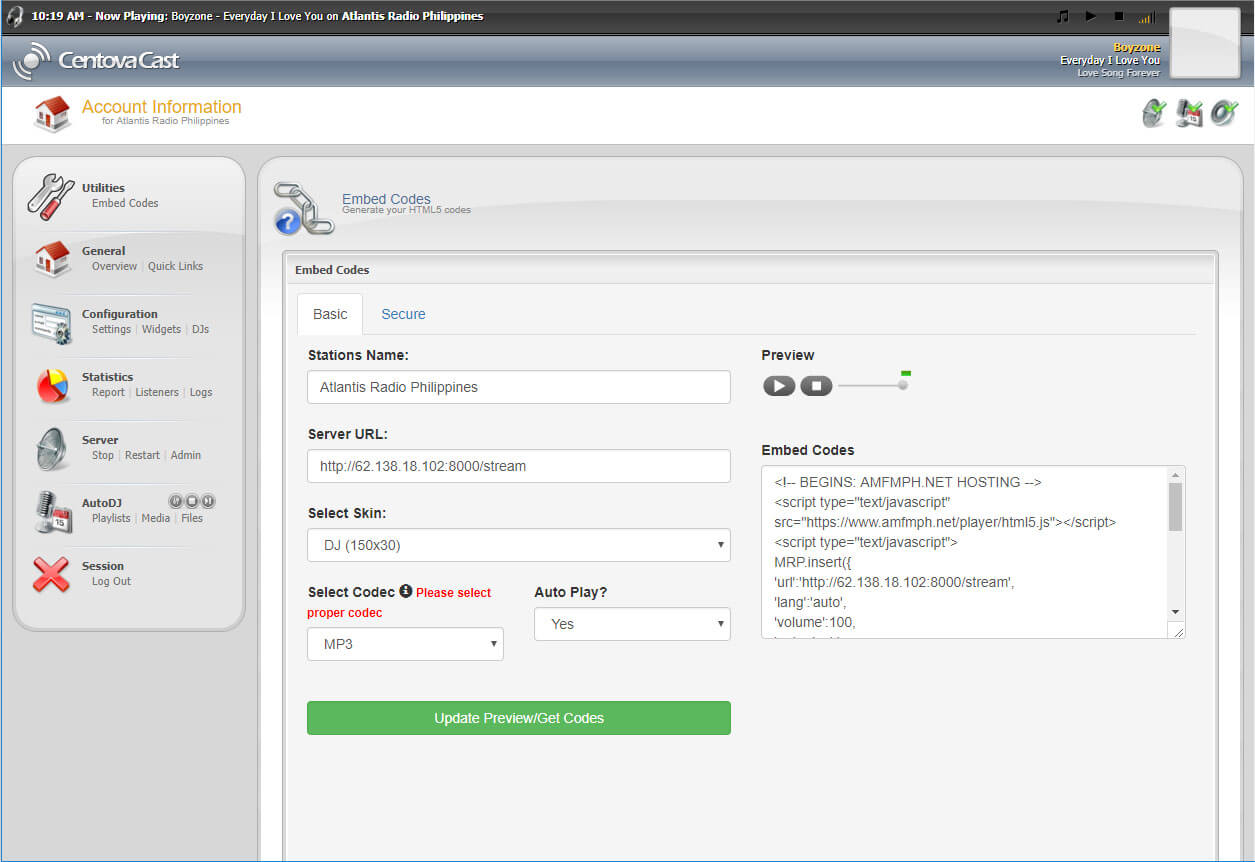Click the Centova Cast logo
1255x862 pixels.
pos(96,60)
